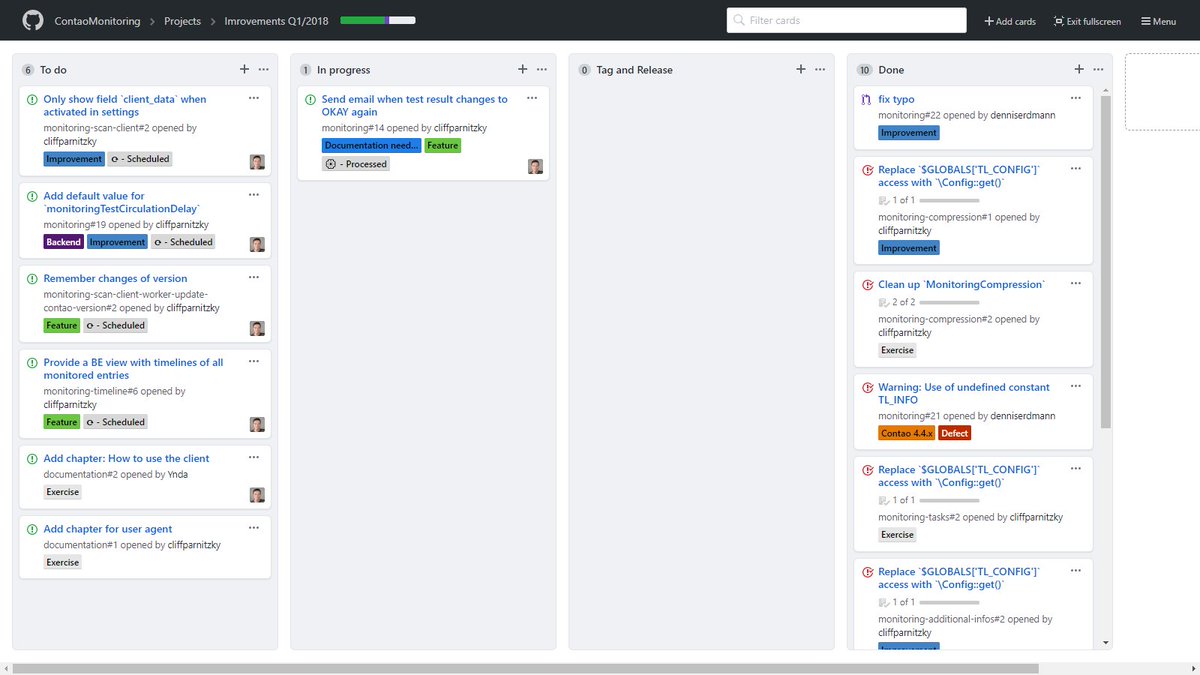Click author link Ynda on documentation#2 card
The height and width of the screenshot is (675, 1200).
[x=179, y=474]
